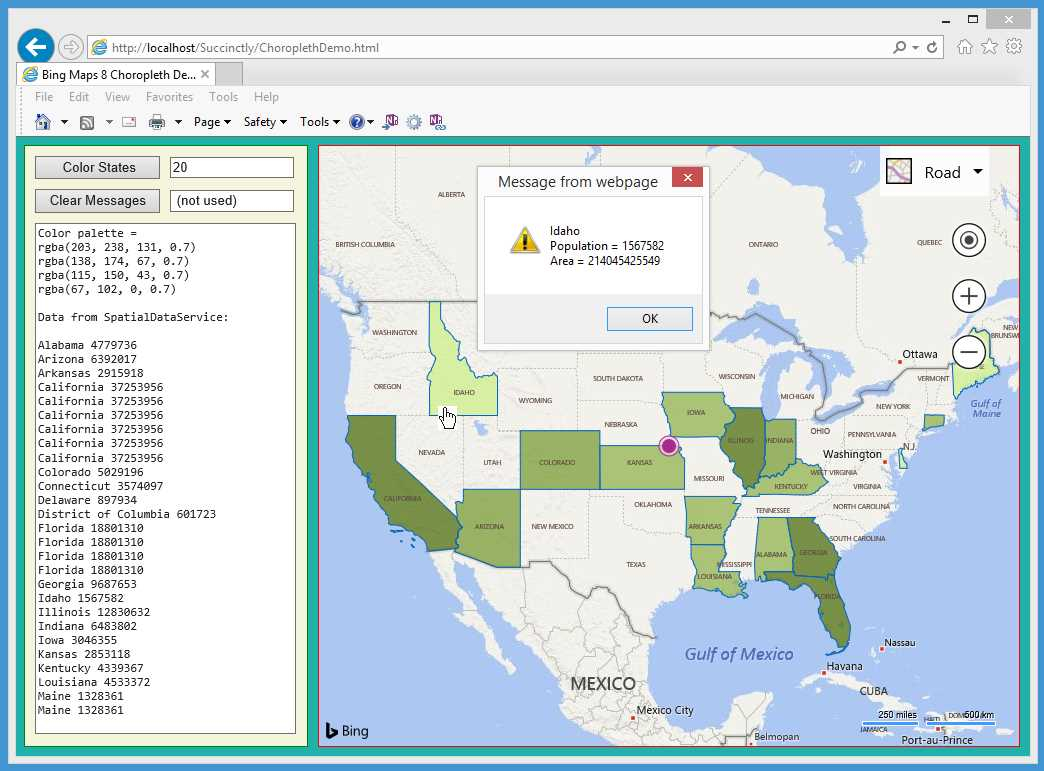The height and width of the screenshot is (771, 1044).
Task: Open the Road map type dropdown
Action: [x=935, y=172]
